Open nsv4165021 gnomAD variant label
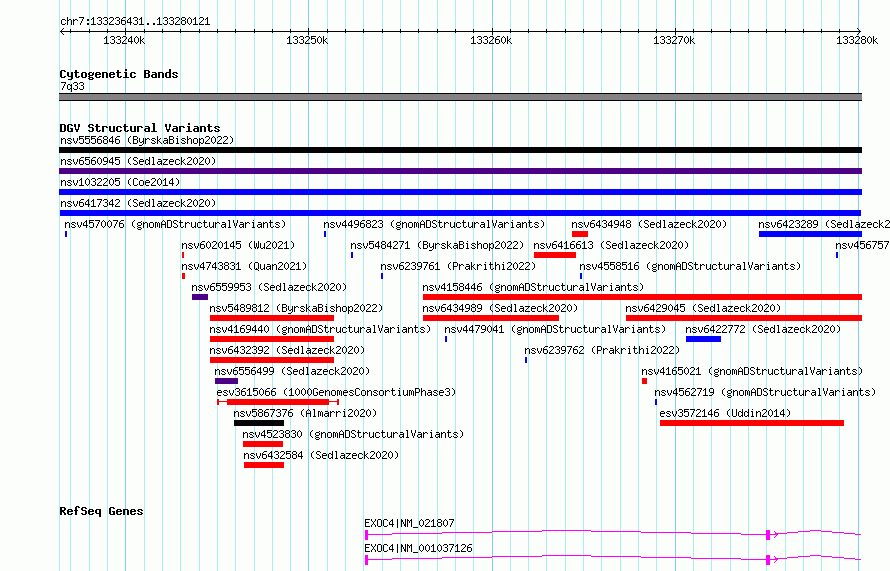The height and width of the screenshot is (571, 890). pyautogui.click(x=752, y=371)
